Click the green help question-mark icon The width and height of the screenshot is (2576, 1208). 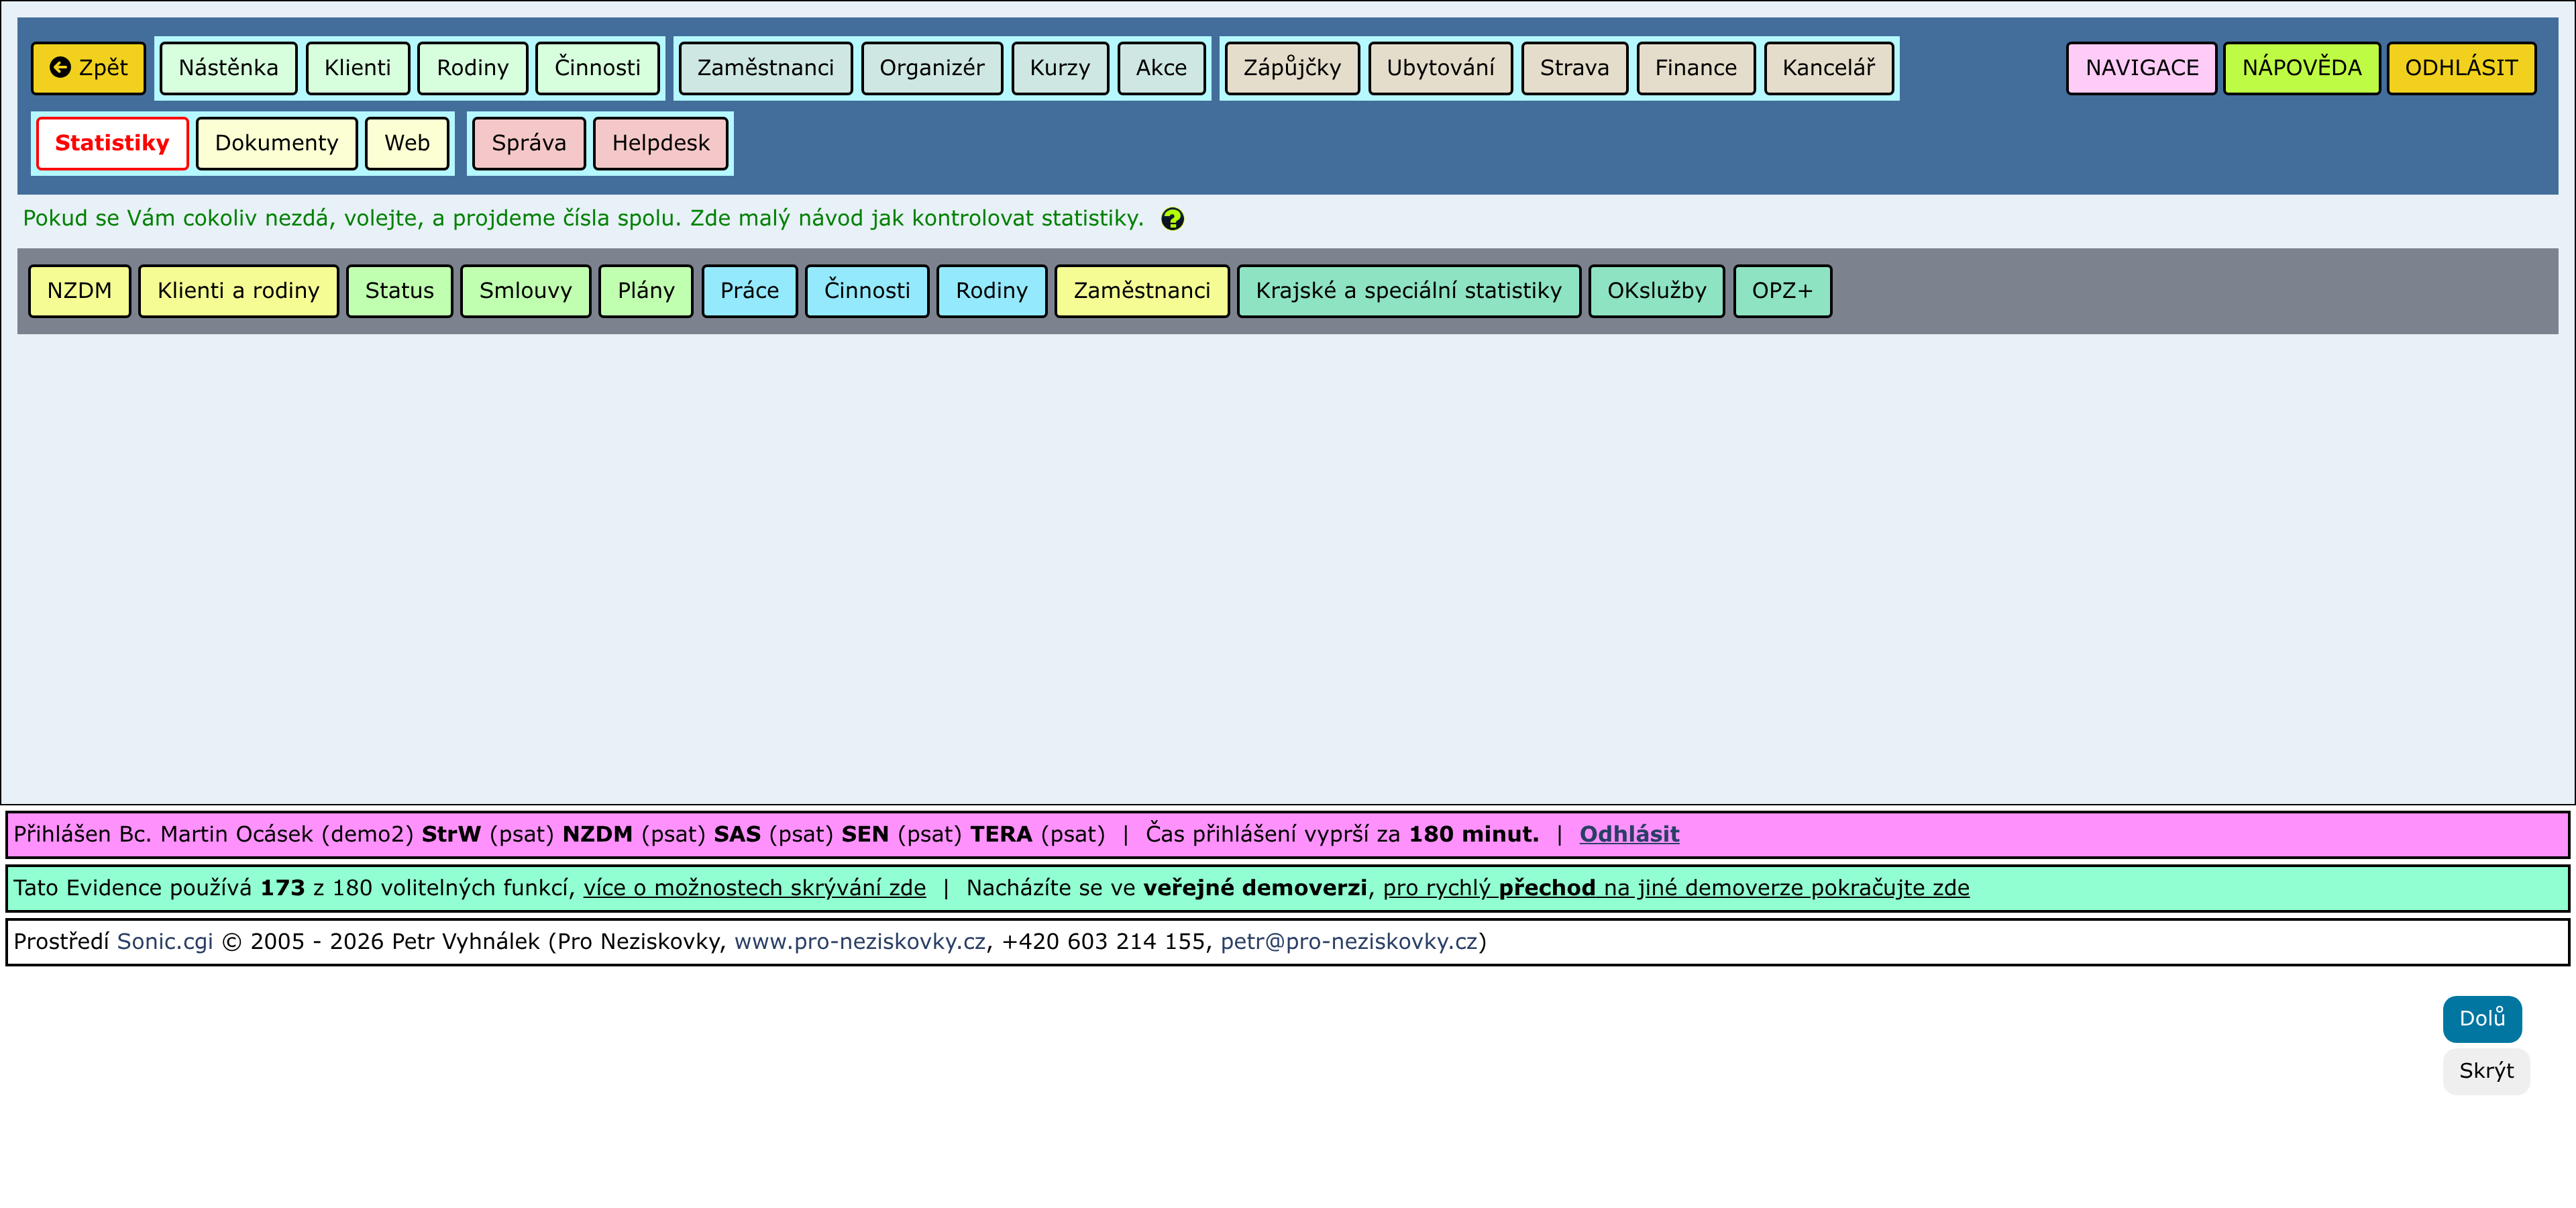click(1172, 219)
